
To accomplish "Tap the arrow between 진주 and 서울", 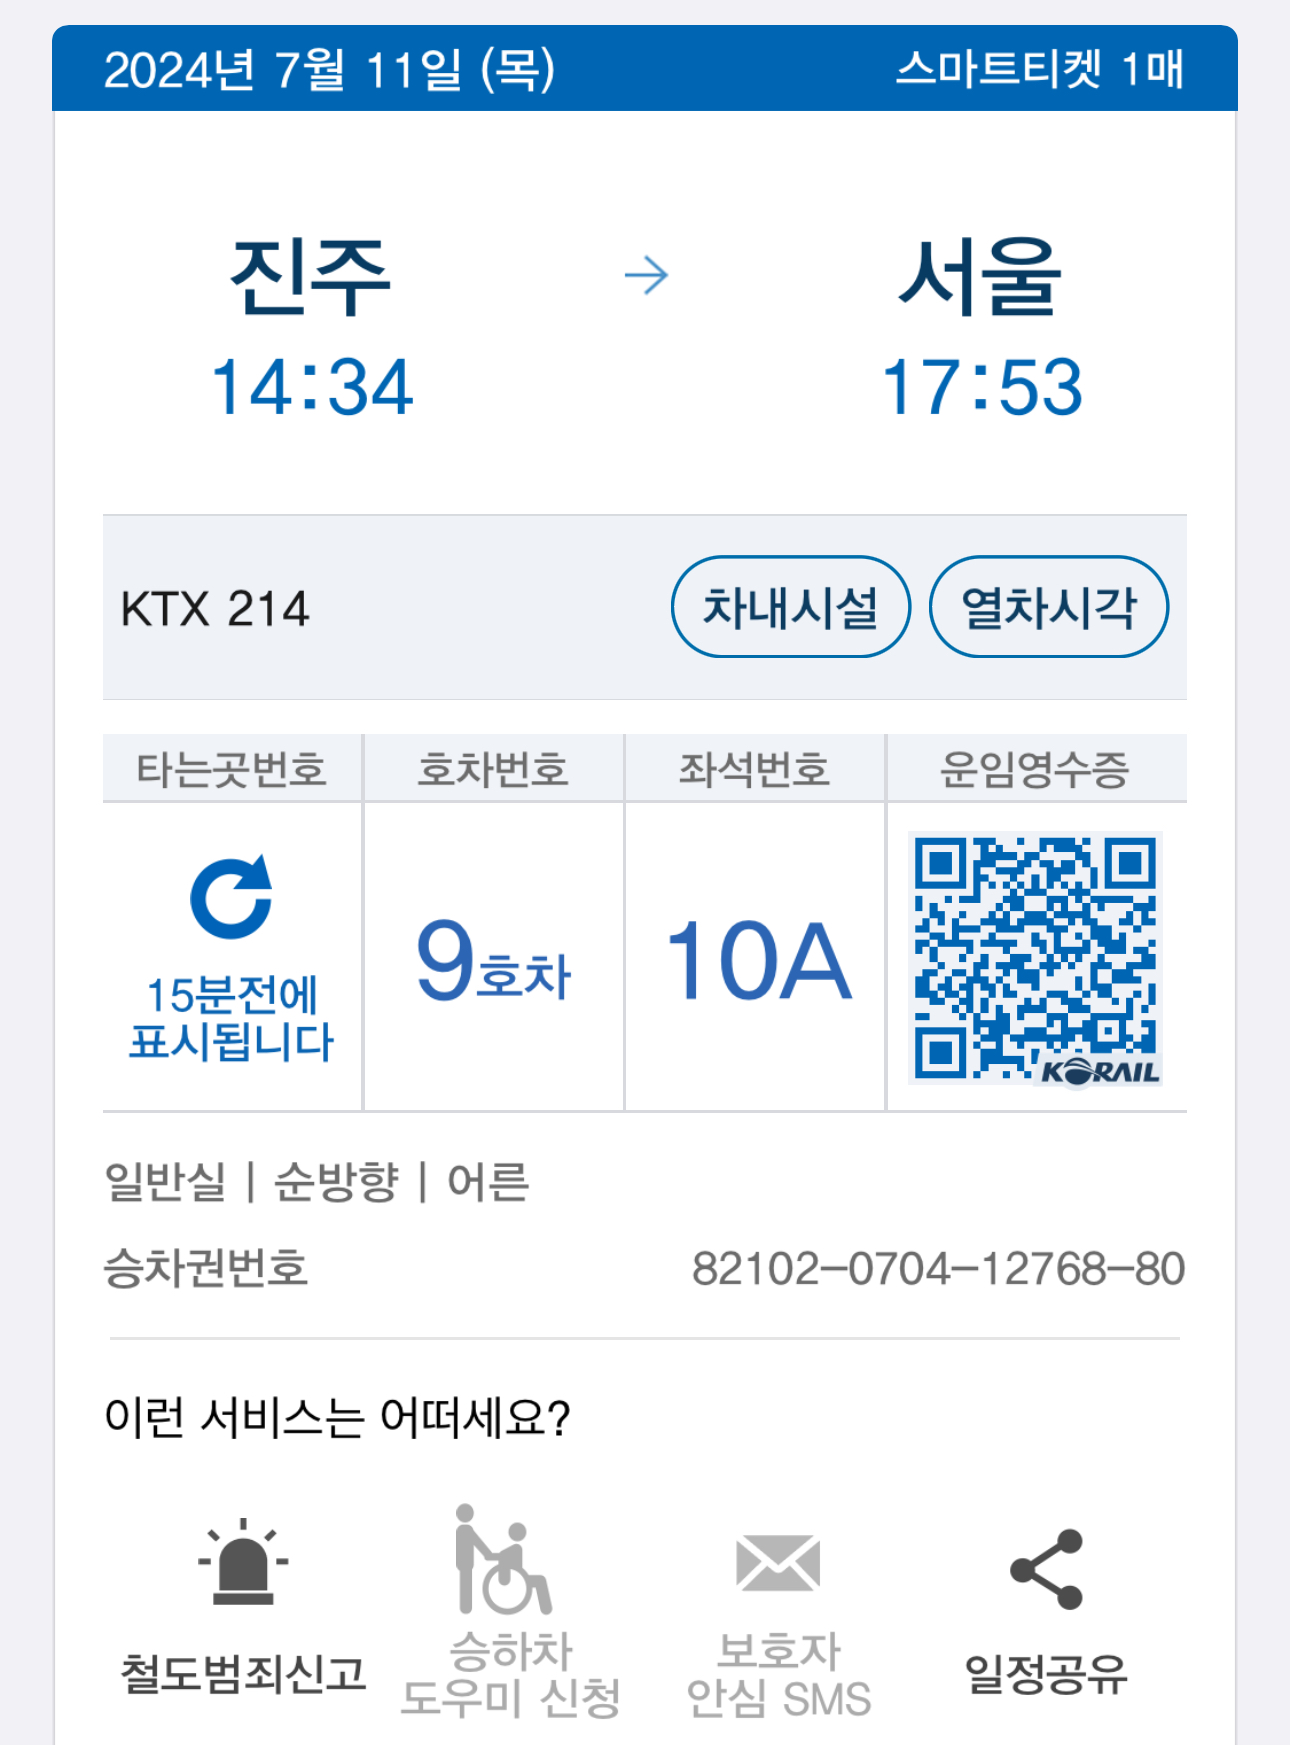I will coord(646,276).
